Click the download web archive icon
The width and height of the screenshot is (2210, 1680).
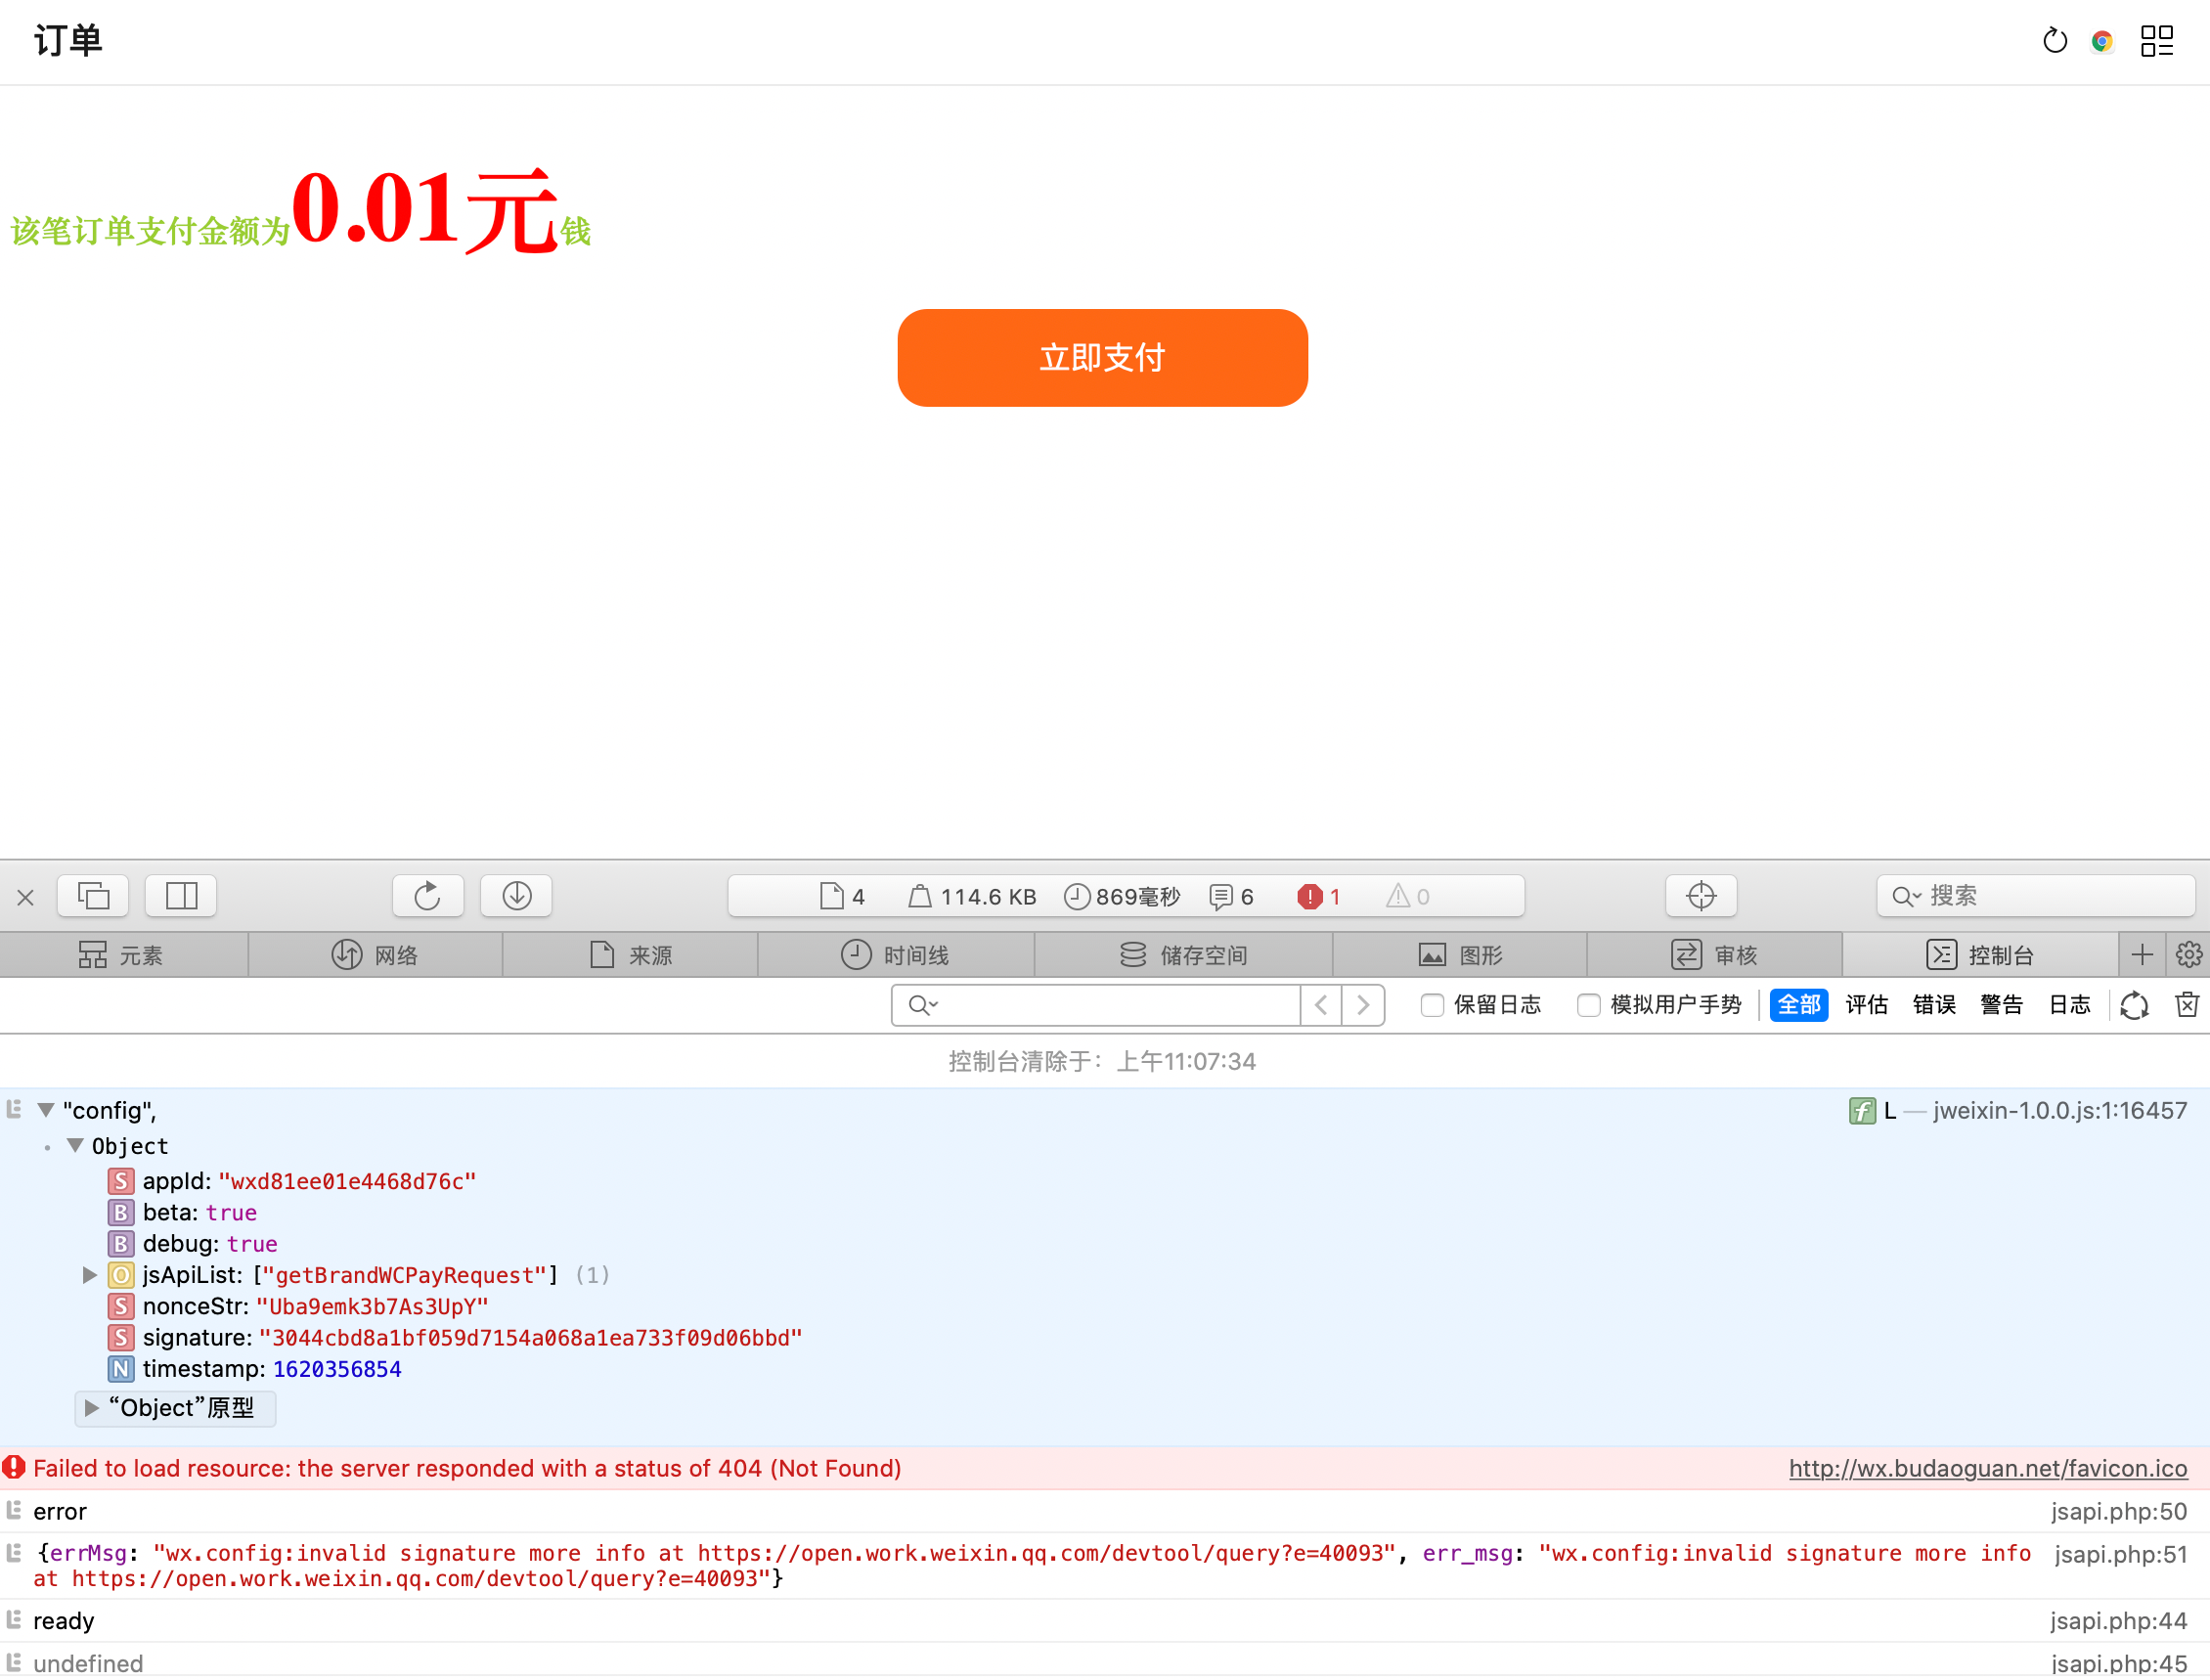(x=516, y=896)
